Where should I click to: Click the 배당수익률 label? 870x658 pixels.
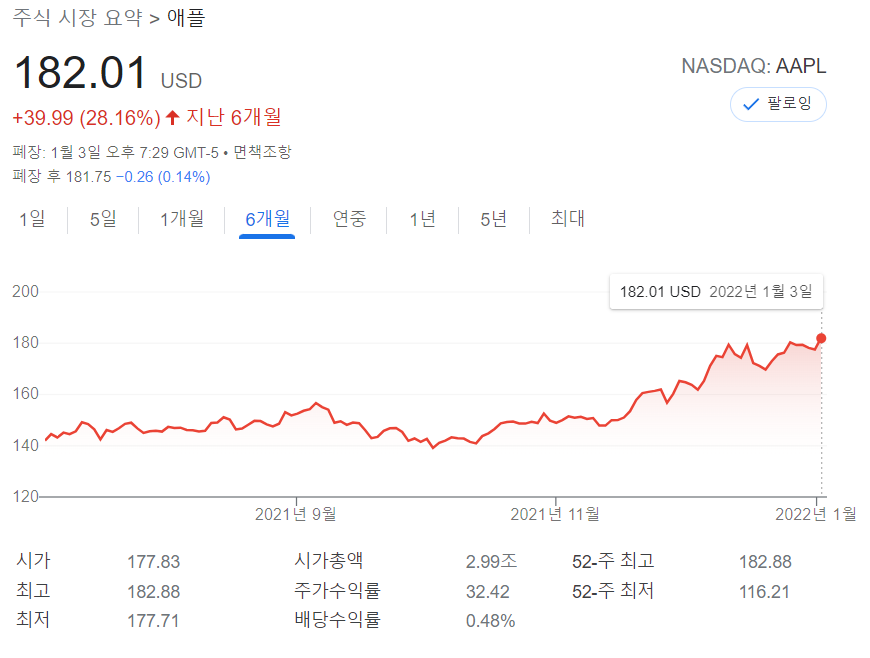pos(337,620)
